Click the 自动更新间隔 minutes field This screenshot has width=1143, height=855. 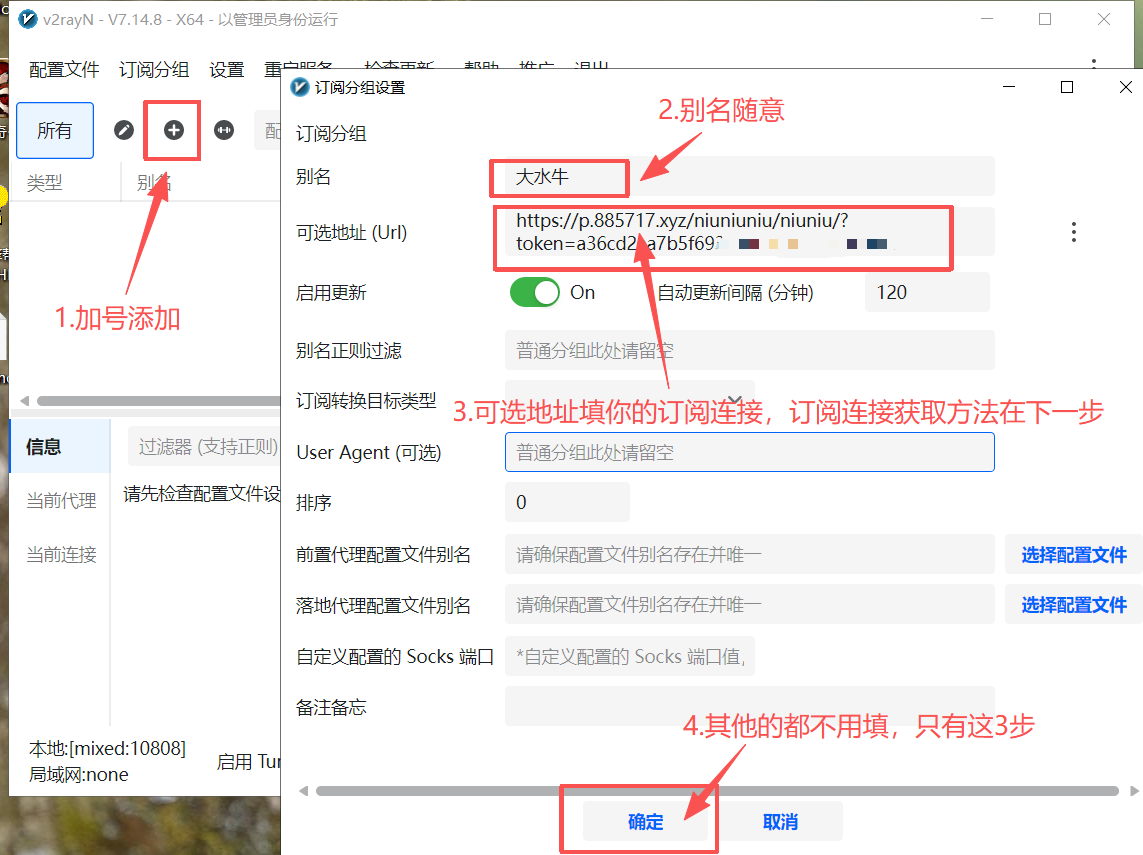[x=927, y=292]
